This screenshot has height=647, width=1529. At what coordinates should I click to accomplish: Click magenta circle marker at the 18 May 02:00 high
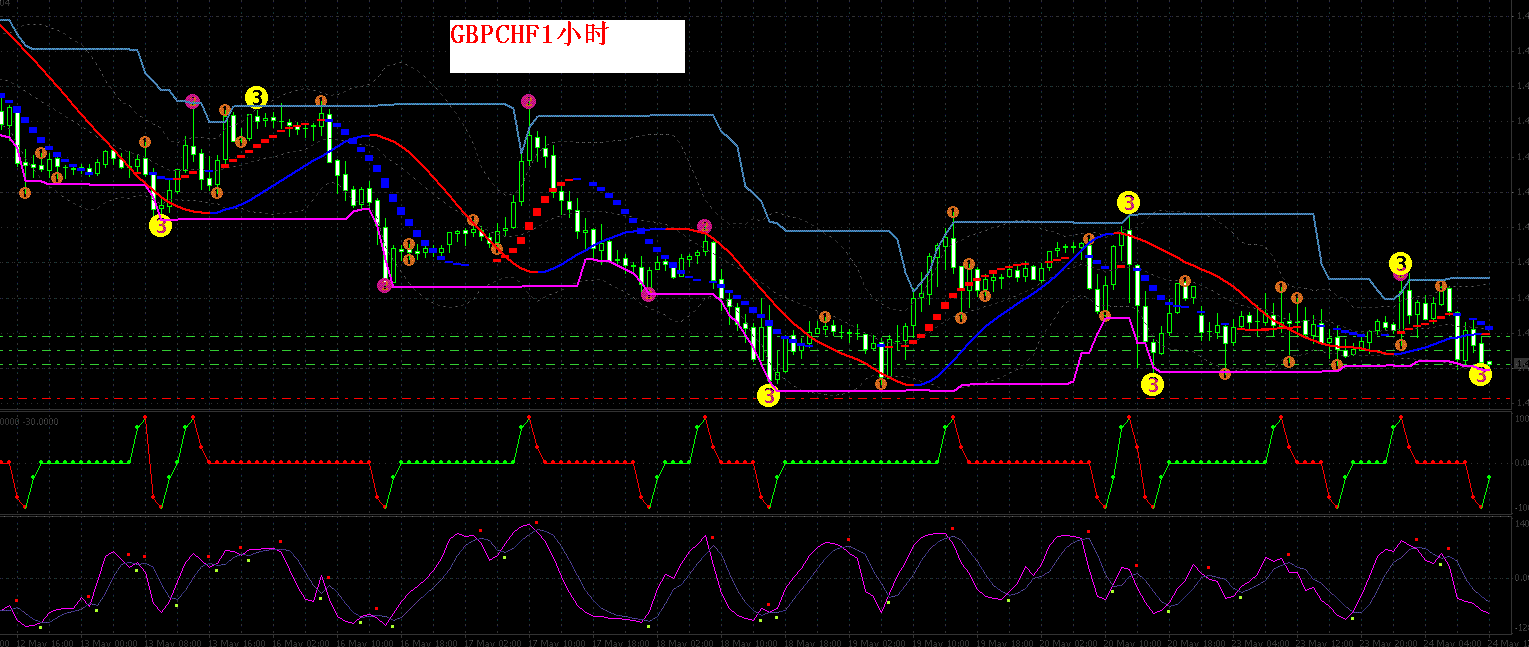tap(704, 226)
